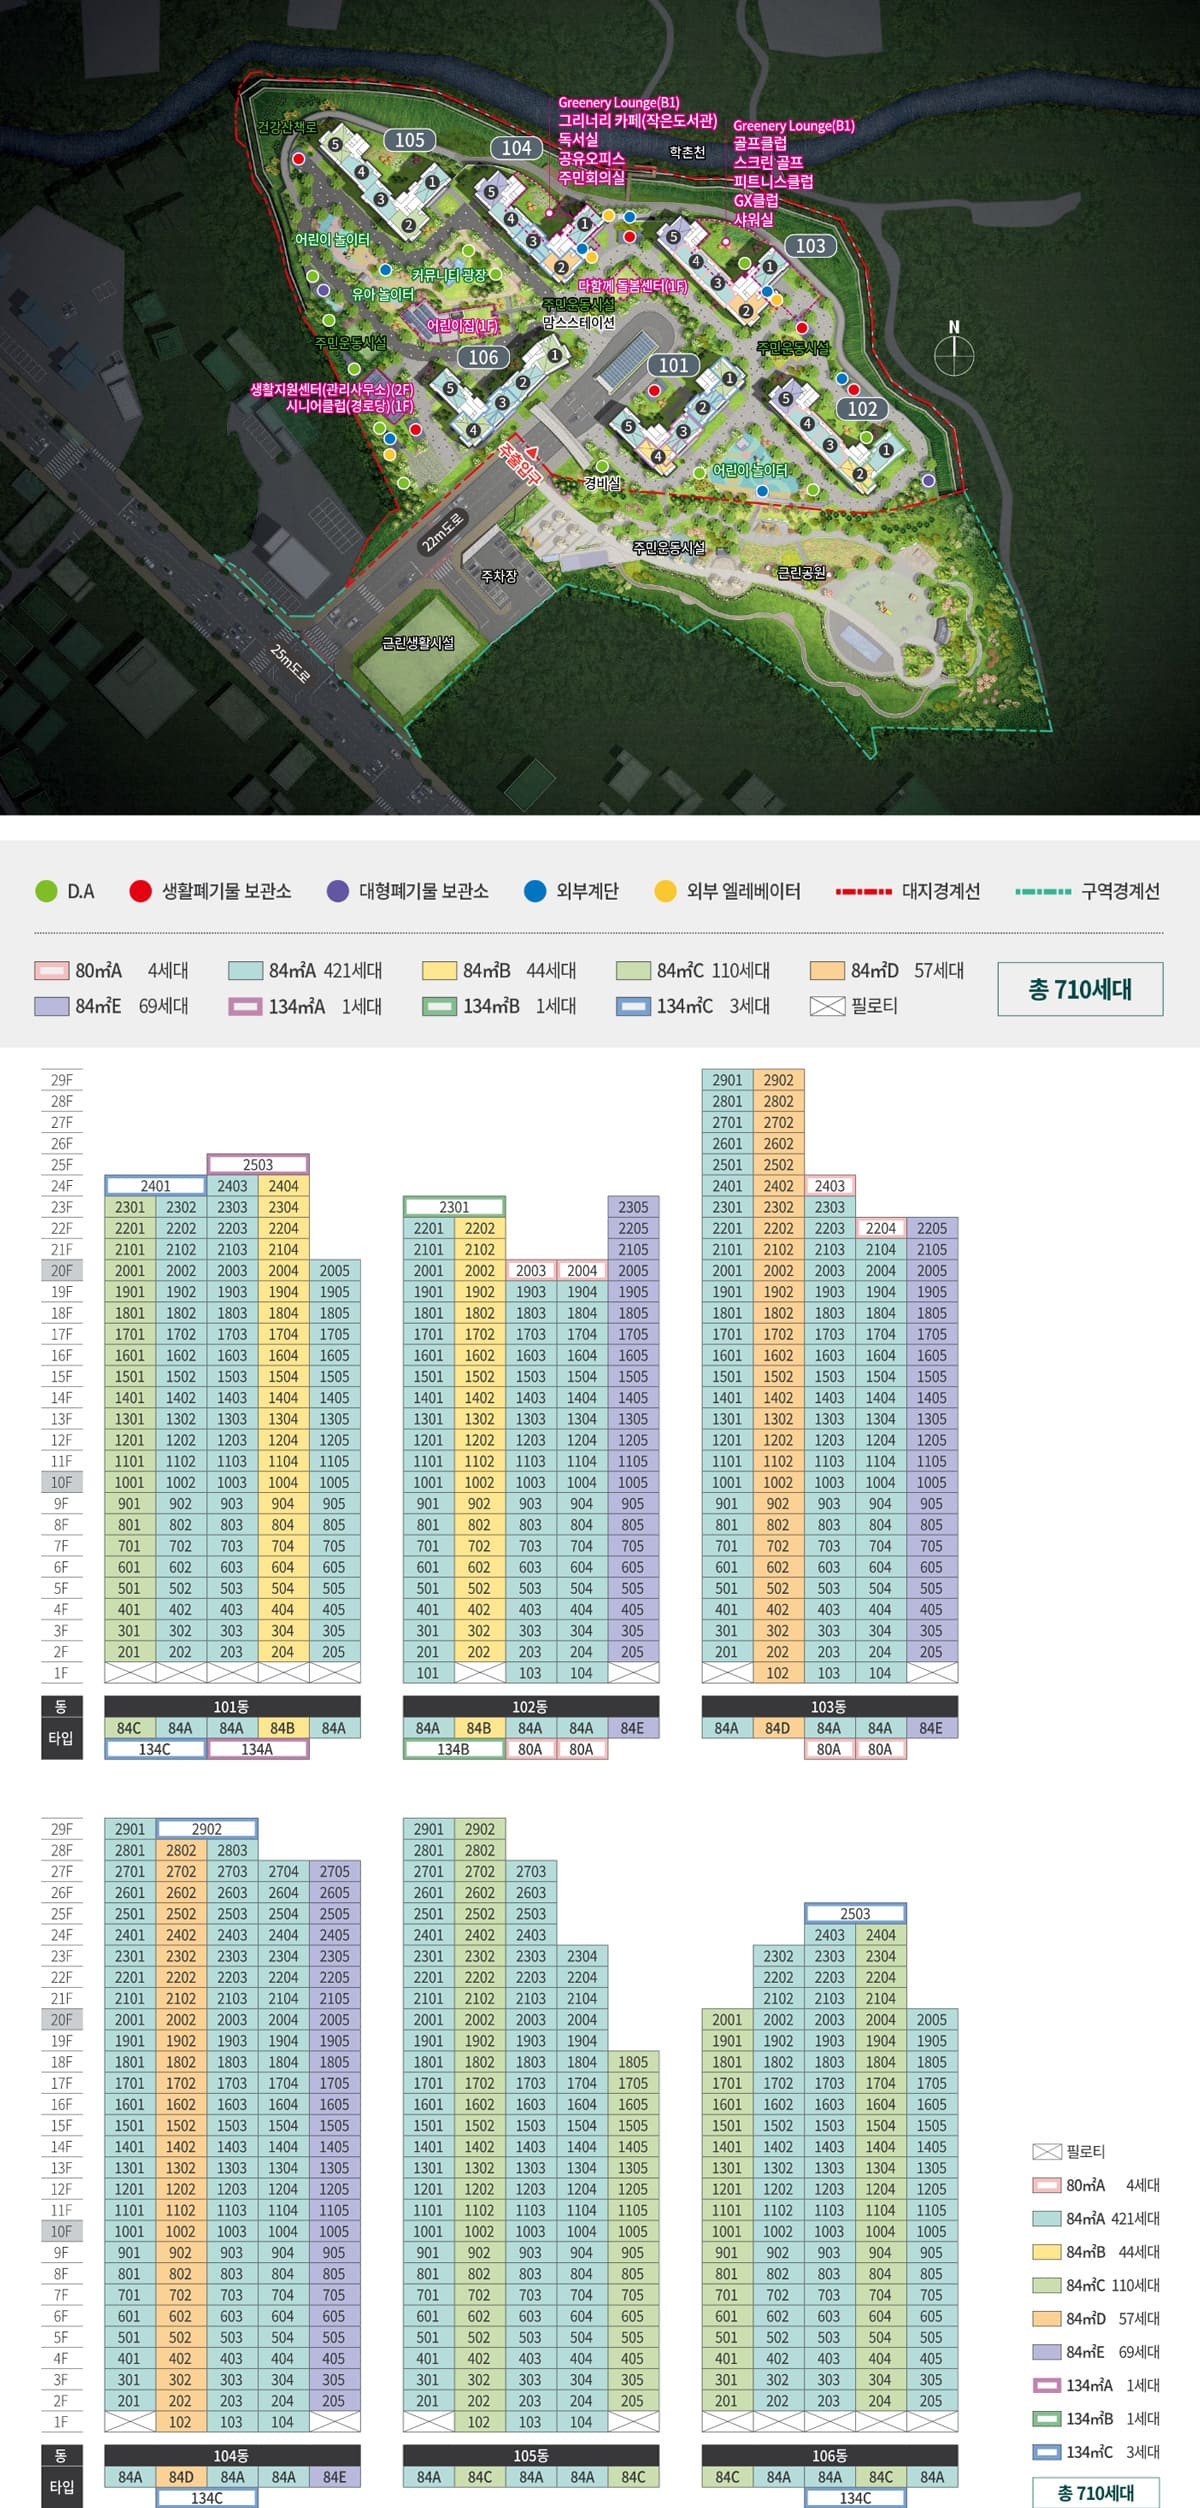Click the 84D type label under 103동

click(778, 1727)
